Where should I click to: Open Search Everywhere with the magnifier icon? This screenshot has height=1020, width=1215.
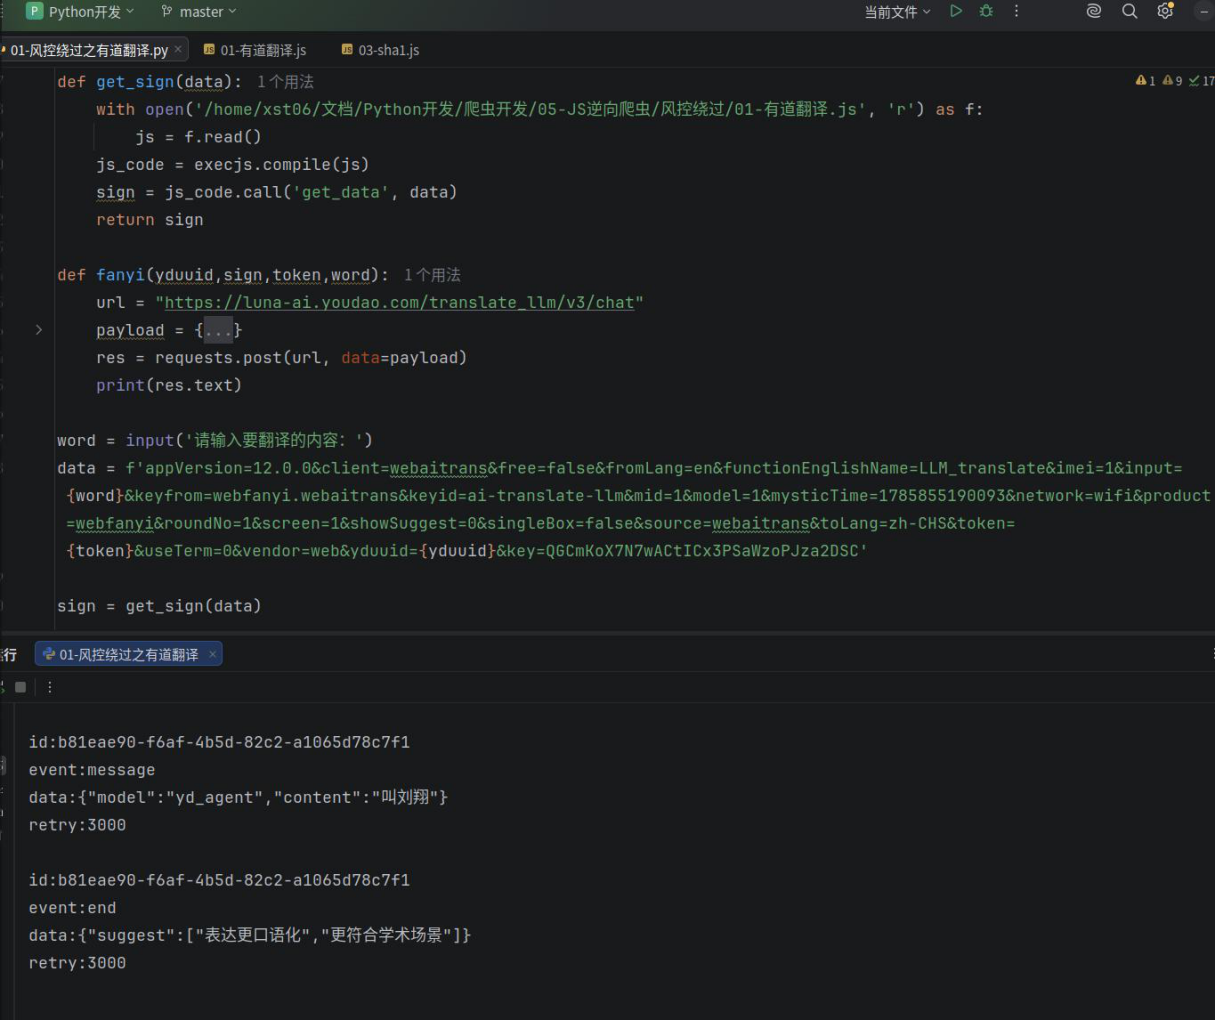(x=1129, y=11)
